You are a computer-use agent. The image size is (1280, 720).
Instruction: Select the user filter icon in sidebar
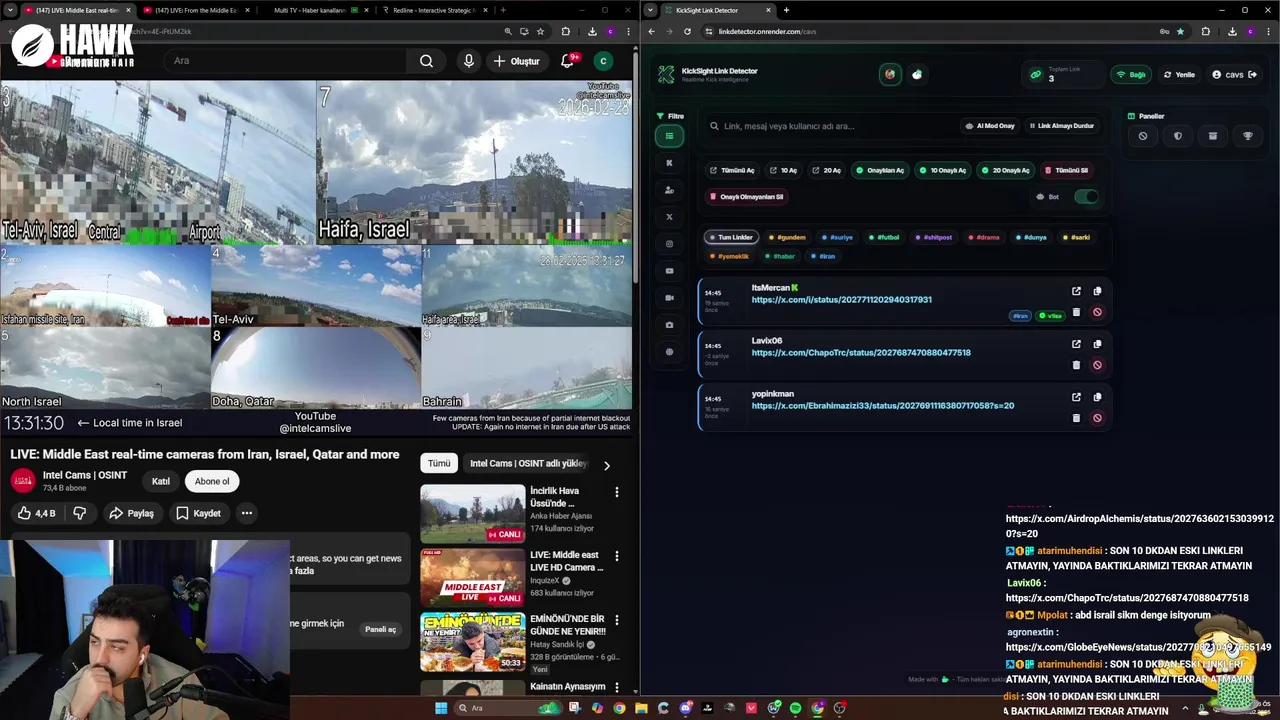(669, 190)
